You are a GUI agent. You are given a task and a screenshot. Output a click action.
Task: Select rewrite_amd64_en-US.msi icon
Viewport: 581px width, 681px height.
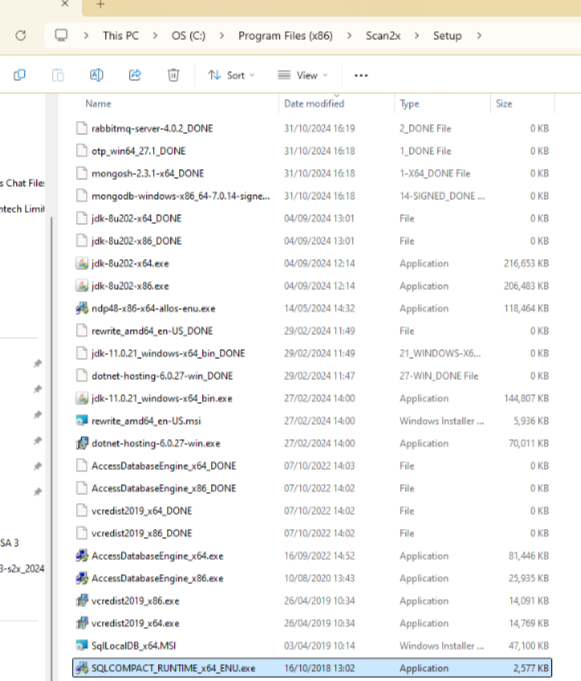pos(82,421)
